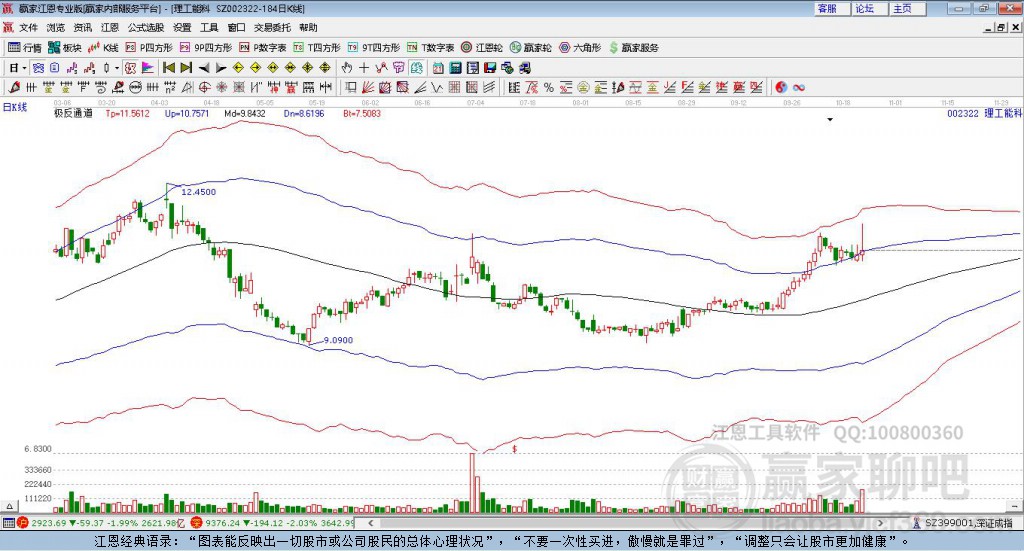Click the 002322 stock code label
1024x551 pixels.
tap(963, 114)
